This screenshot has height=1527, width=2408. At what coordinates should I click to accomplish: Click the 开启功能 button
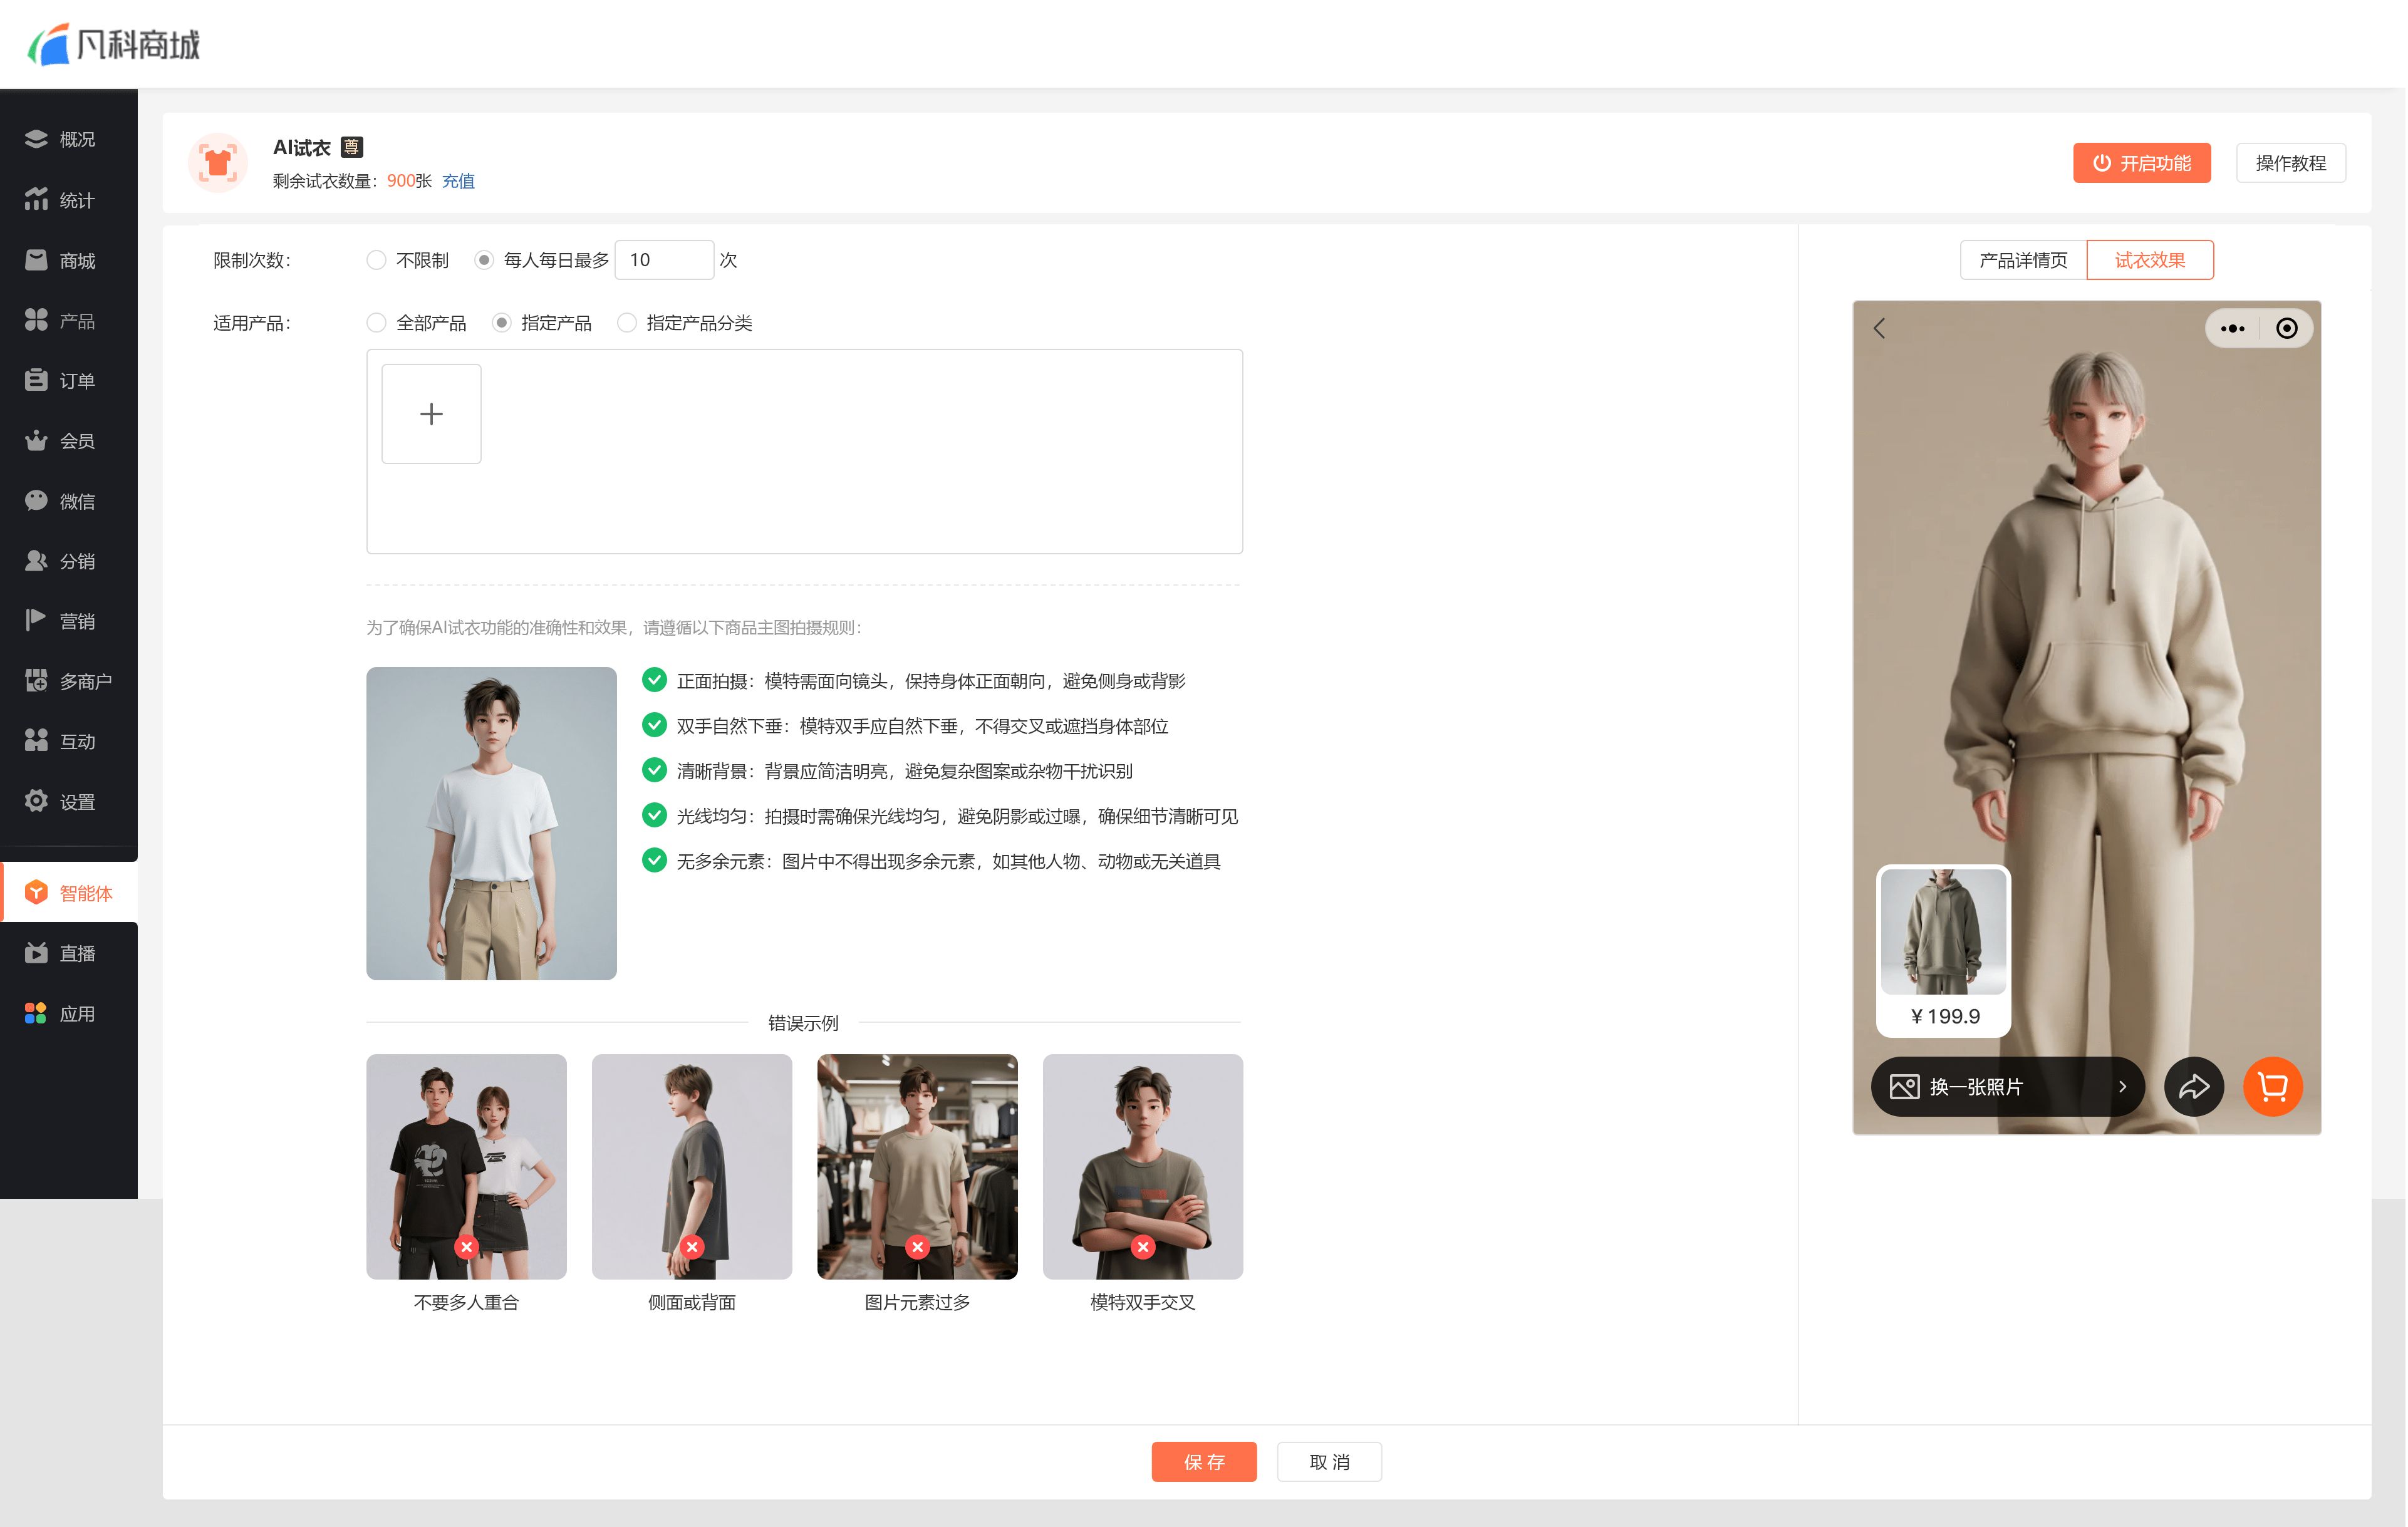click(x=2141, y=163)
